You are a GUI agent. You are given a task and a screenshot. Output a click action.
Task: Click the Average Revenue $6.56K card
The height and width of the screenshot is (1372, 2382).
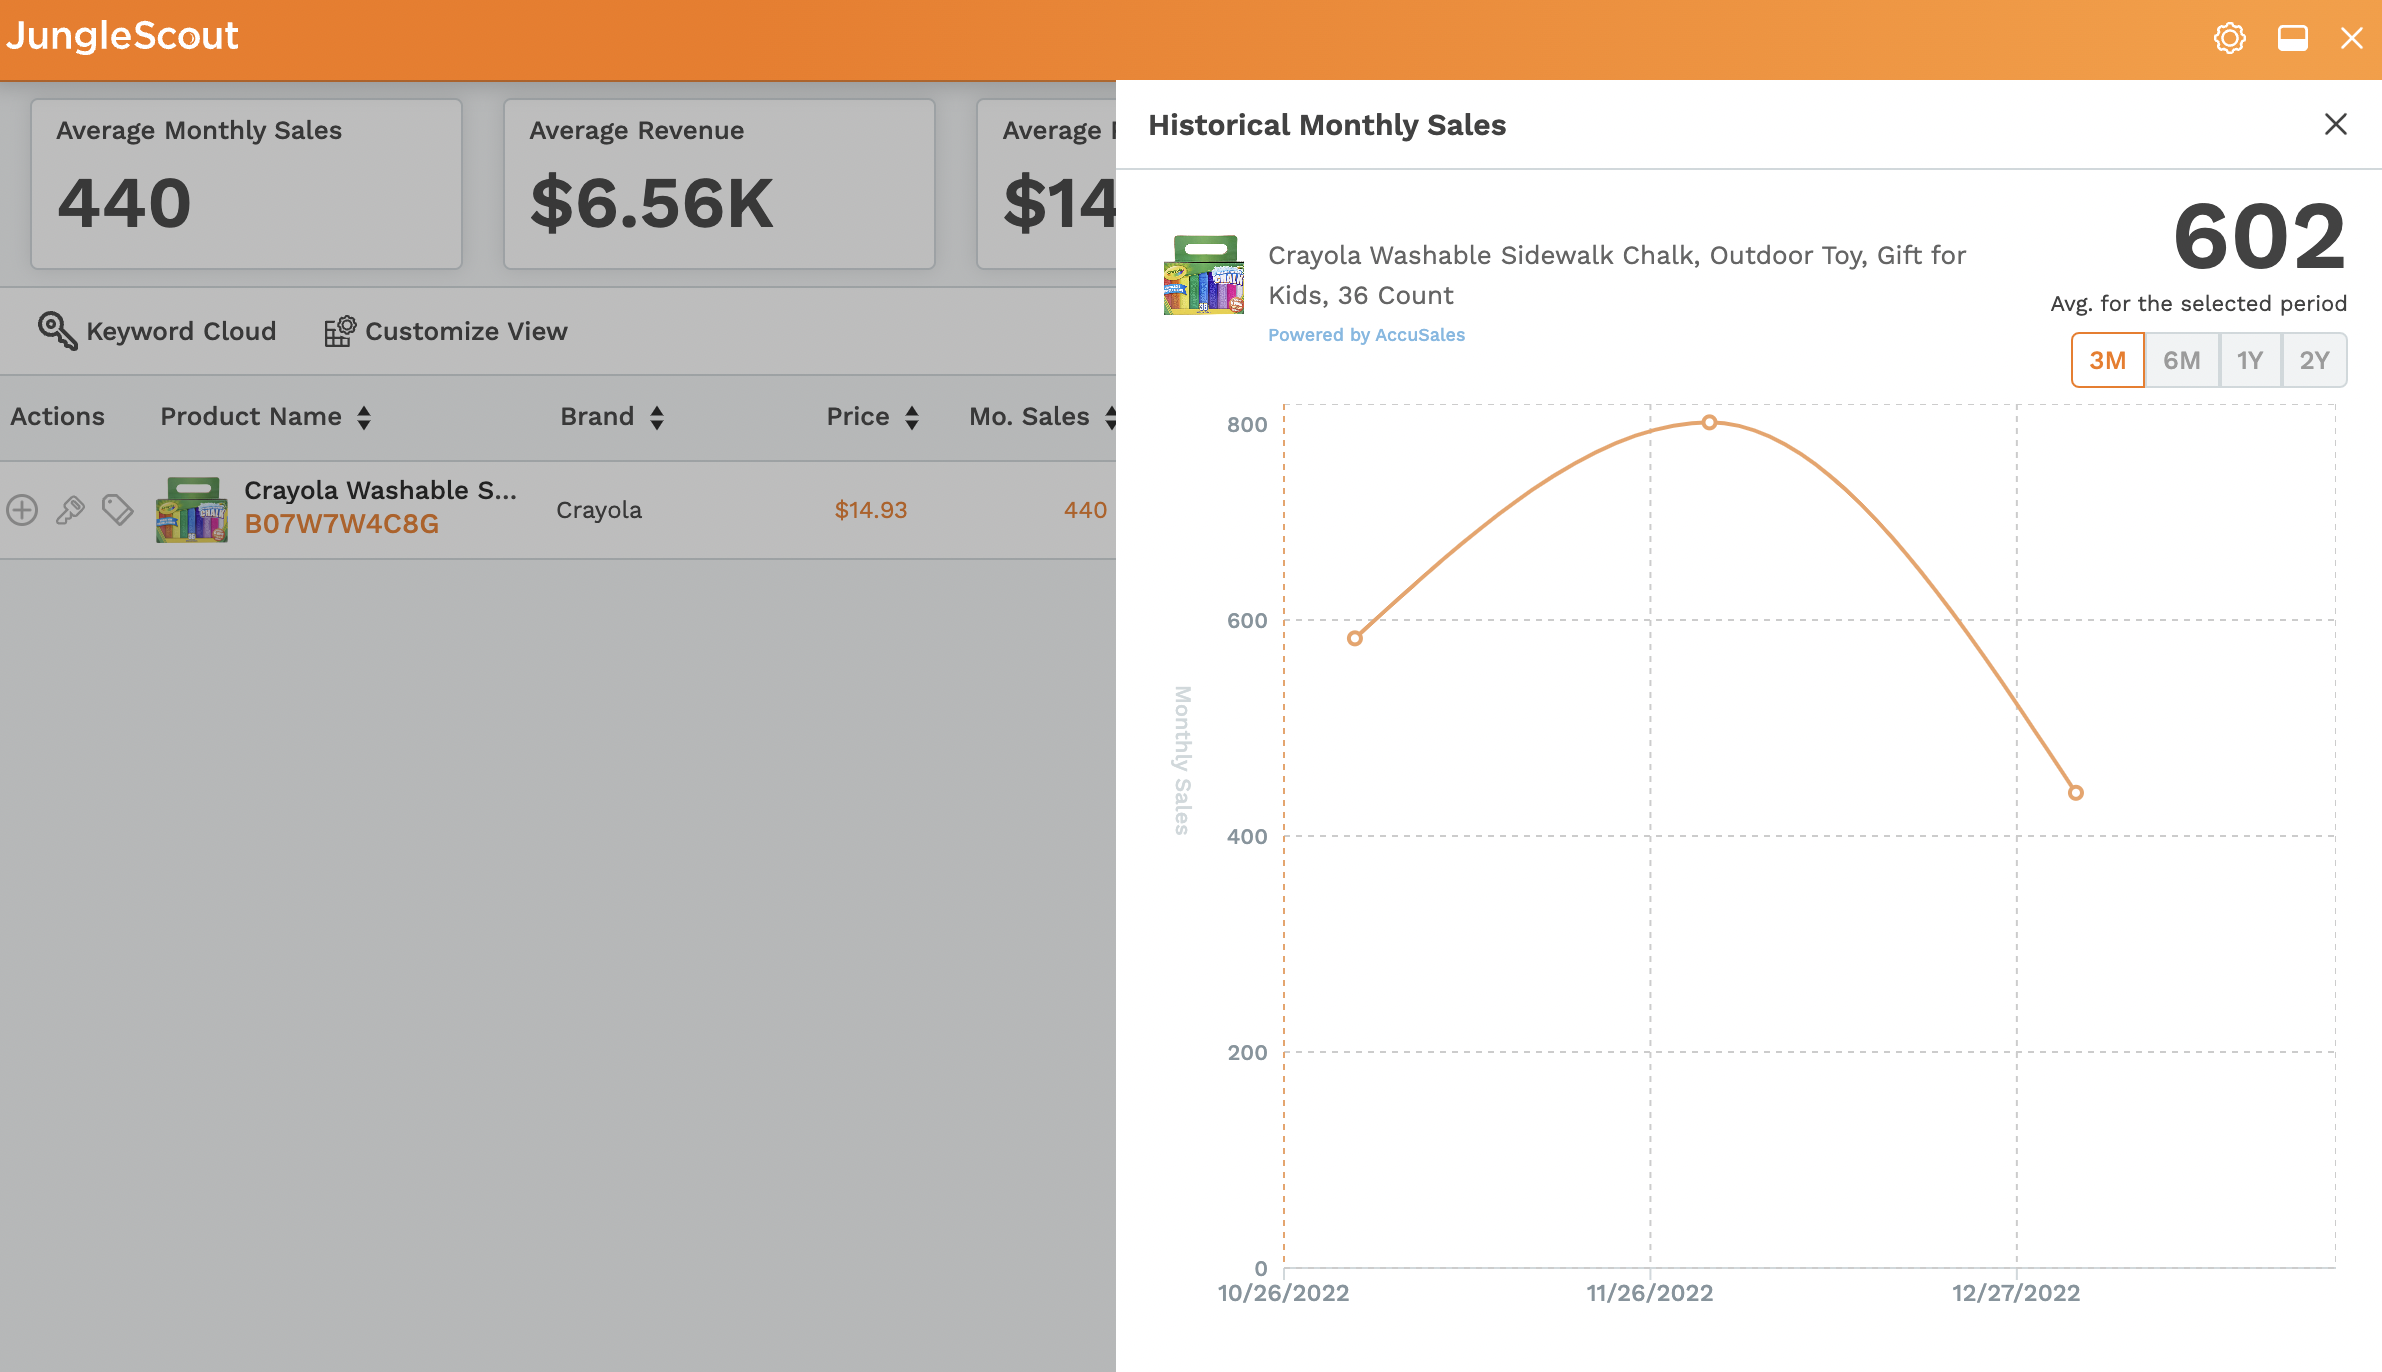(719, 184)
